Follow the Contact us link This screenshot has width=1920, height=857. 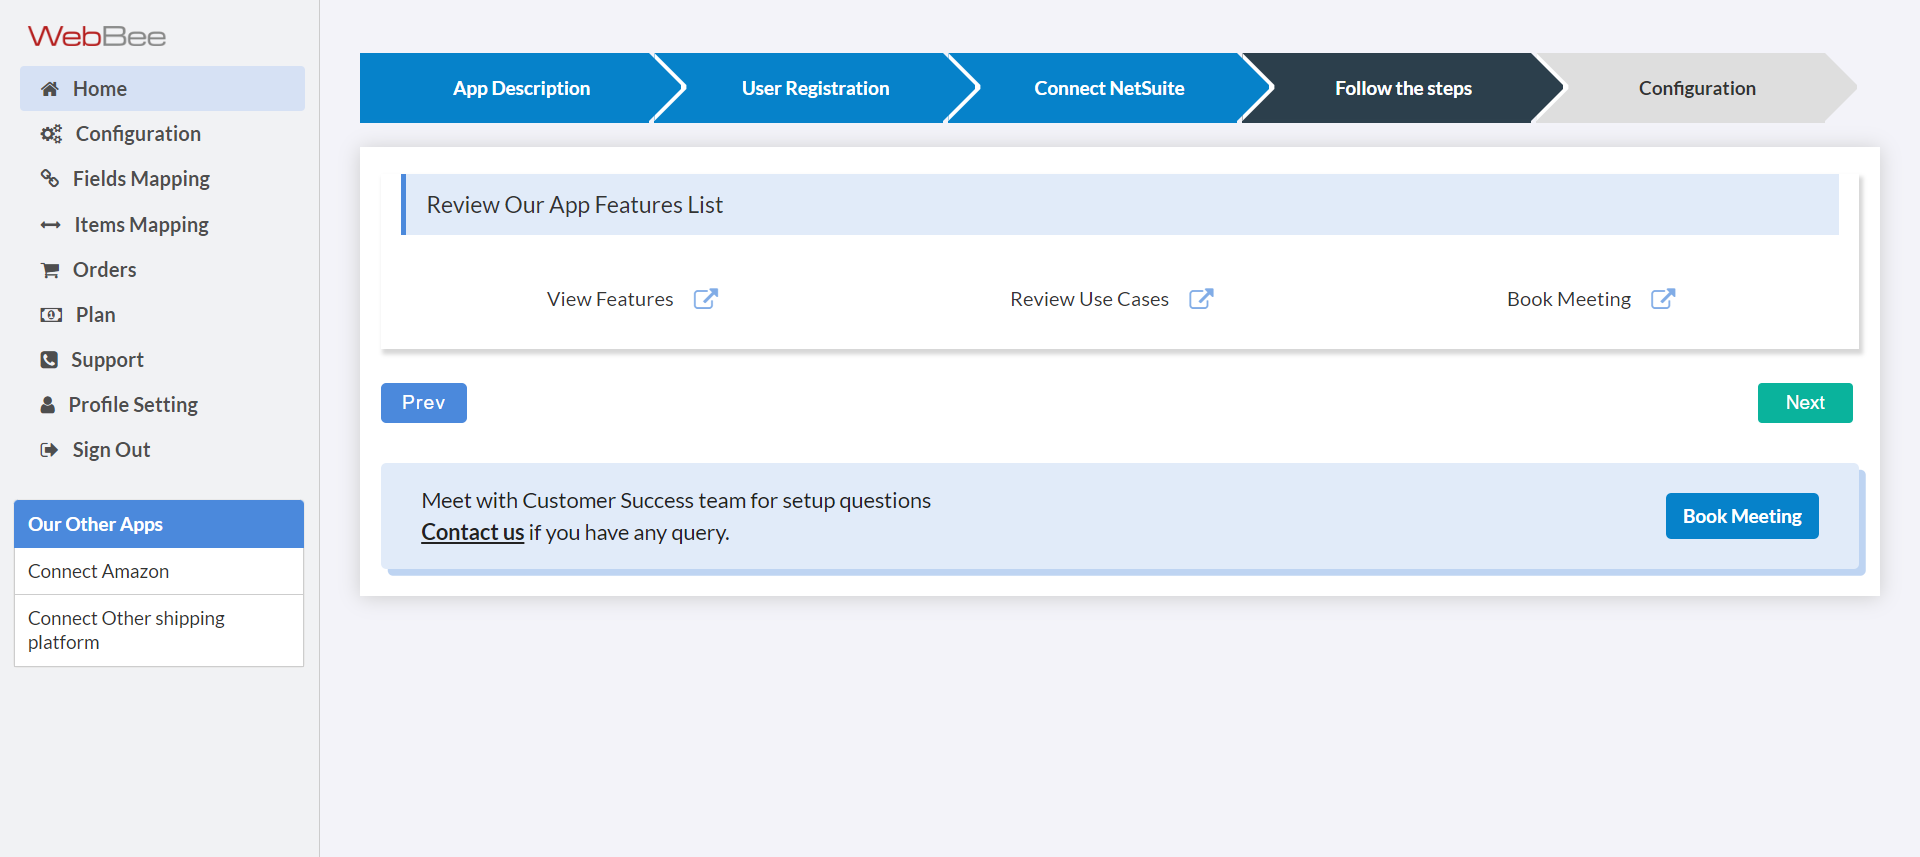[472, 532]
